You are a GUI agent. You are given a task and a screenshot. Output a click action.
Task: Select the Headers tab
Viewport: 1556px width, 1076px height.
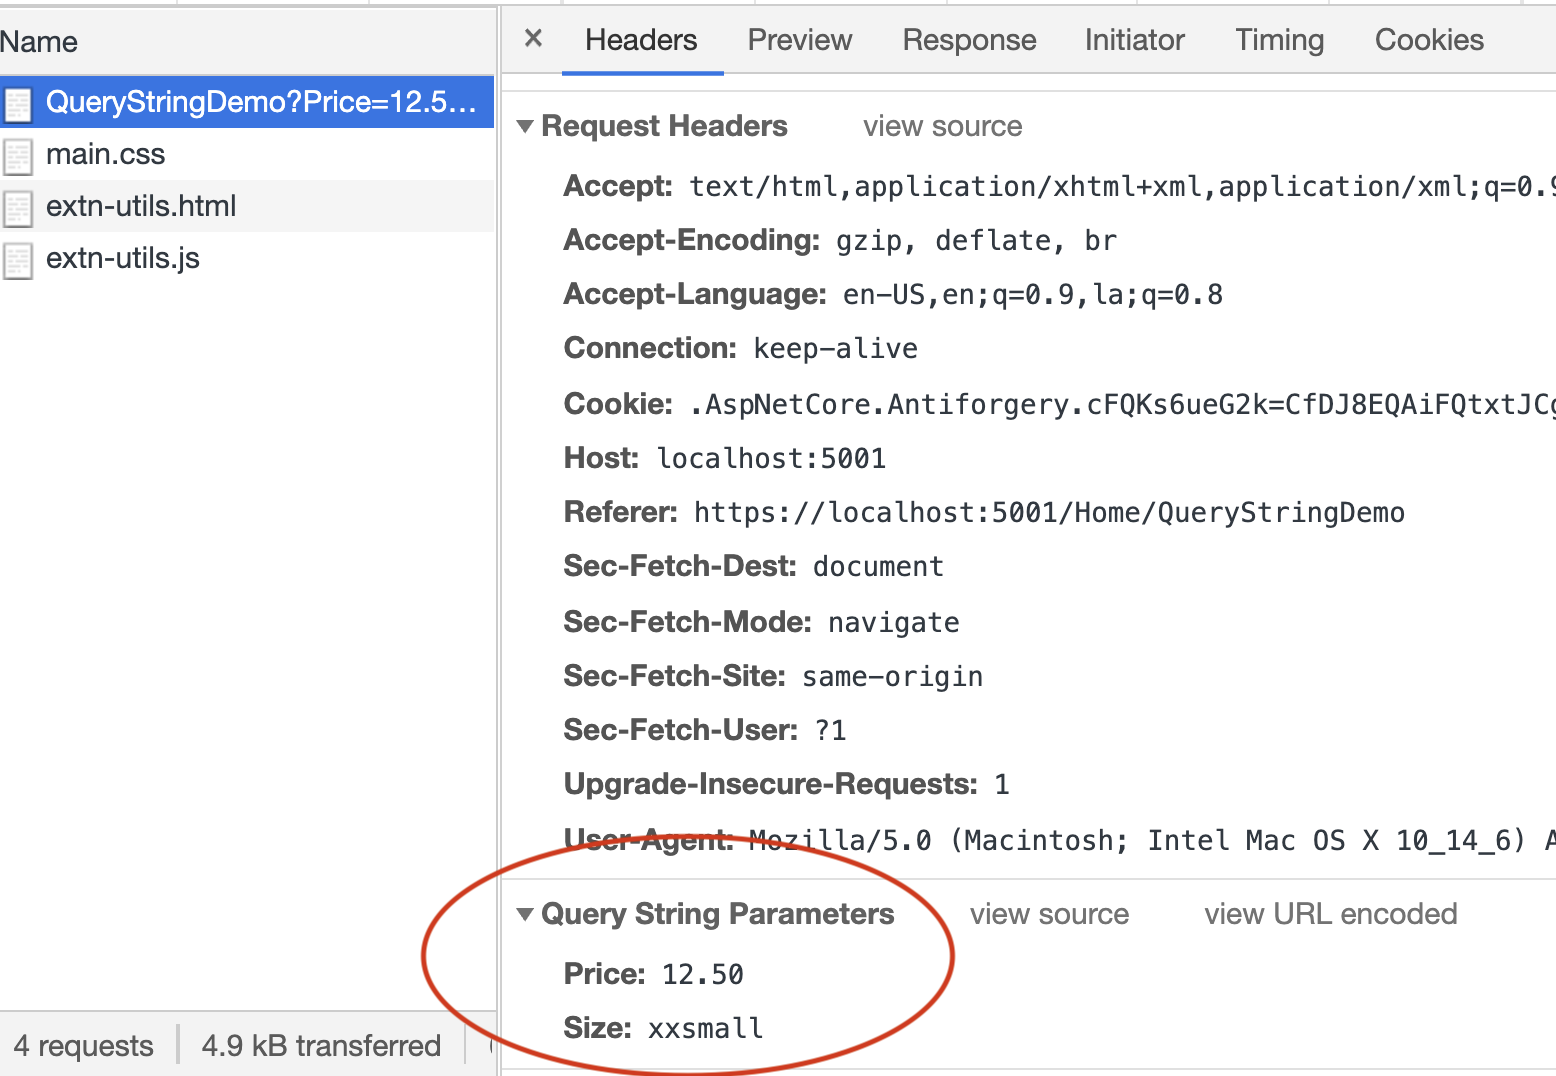(x=641, y=40)
